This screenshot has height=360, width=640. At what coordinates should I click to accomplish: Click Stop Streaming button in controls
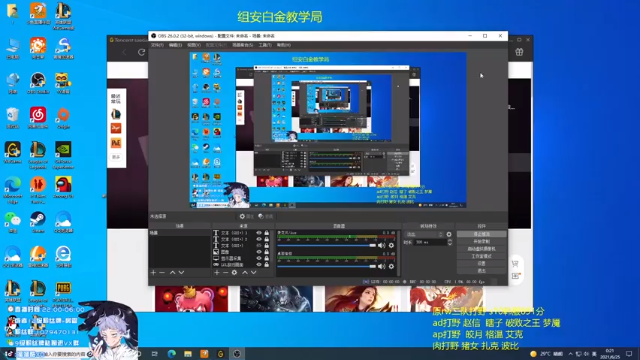click(482, 234)
